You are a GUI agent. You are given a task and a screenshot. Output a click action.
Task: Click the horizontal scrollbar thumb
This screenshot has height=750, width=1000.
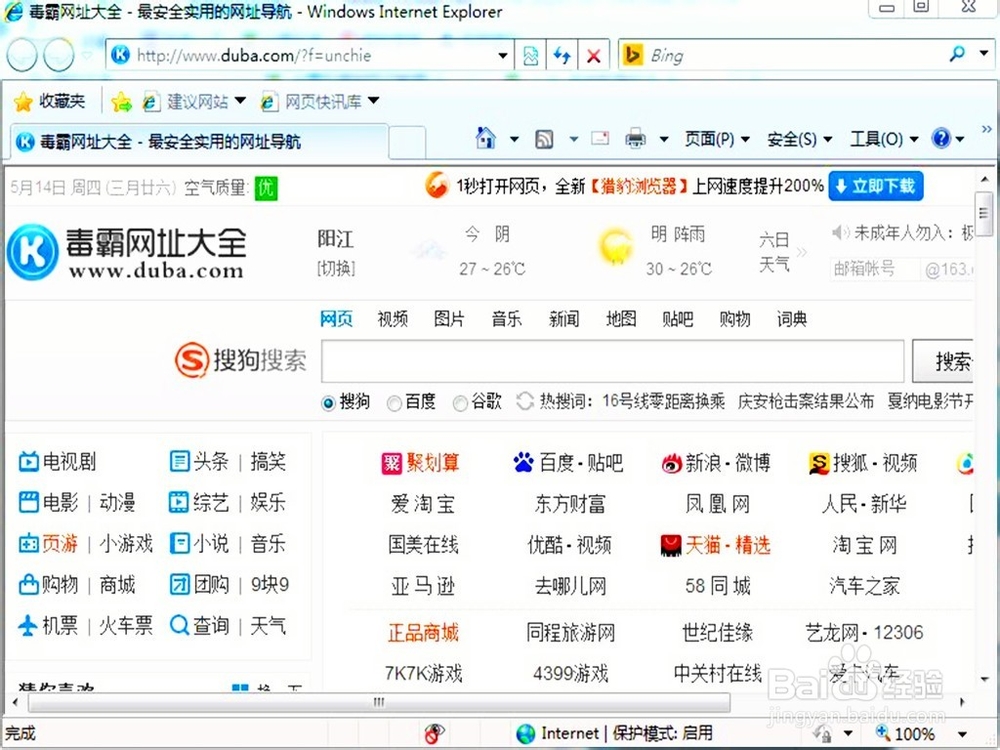(379, 703)
